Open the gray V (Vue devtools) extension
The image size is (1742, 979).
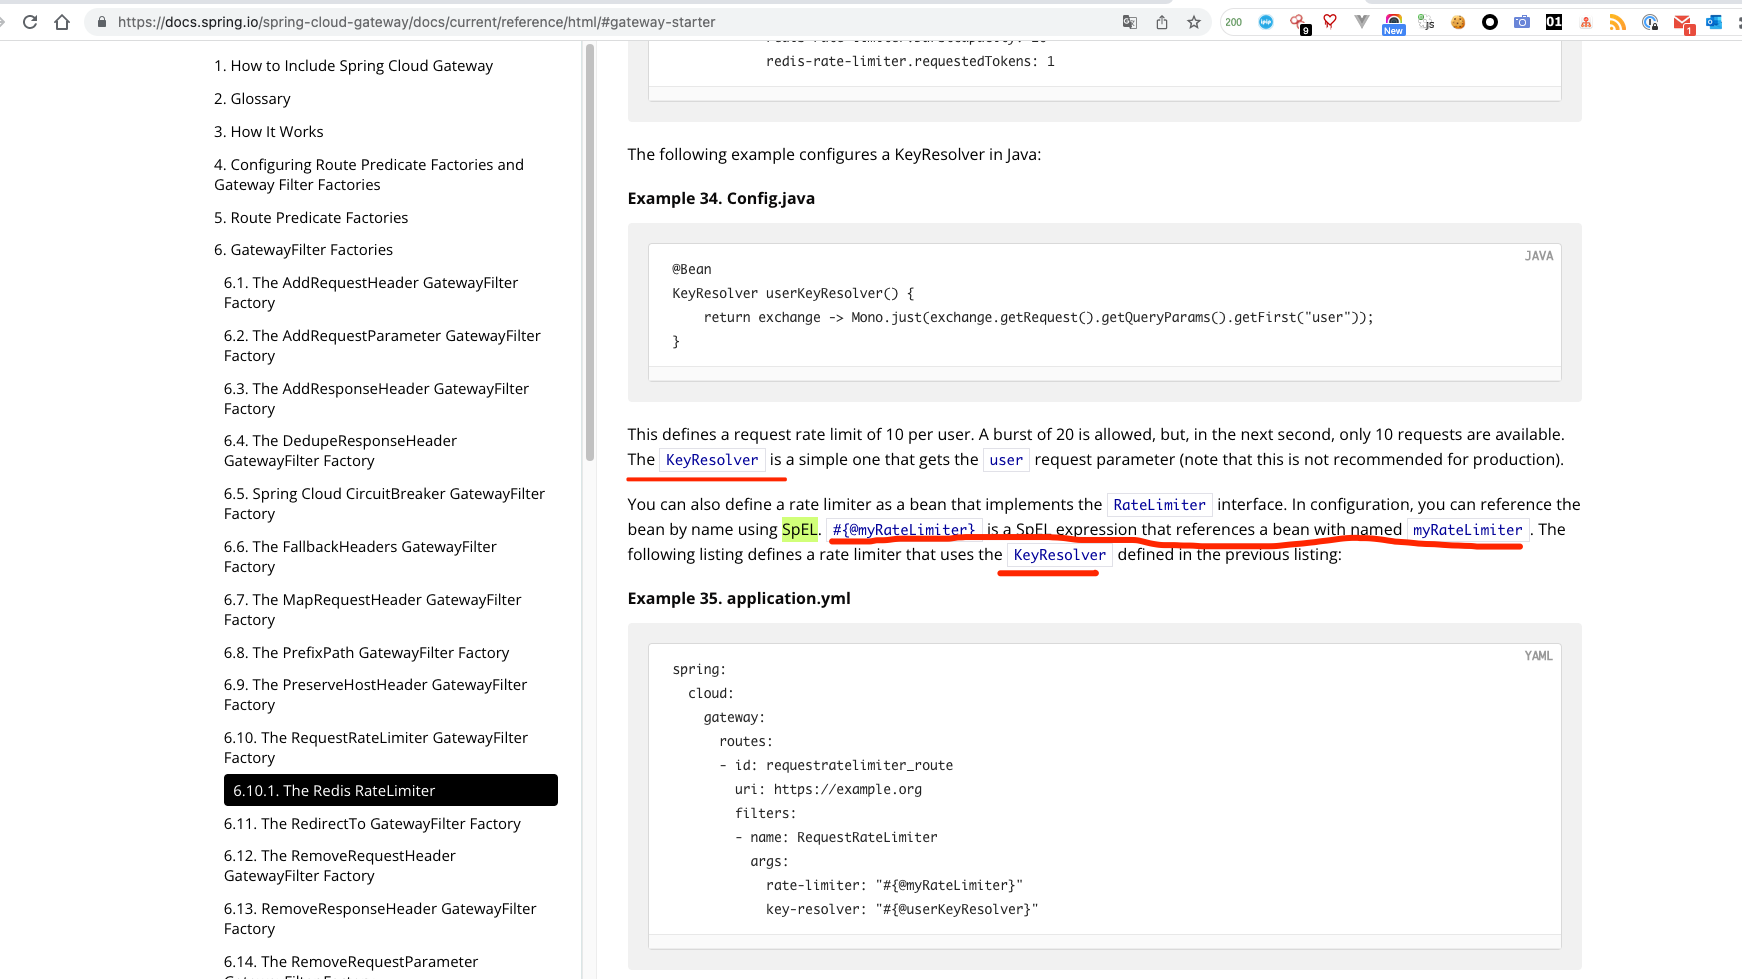click(x=1362, y=22)
